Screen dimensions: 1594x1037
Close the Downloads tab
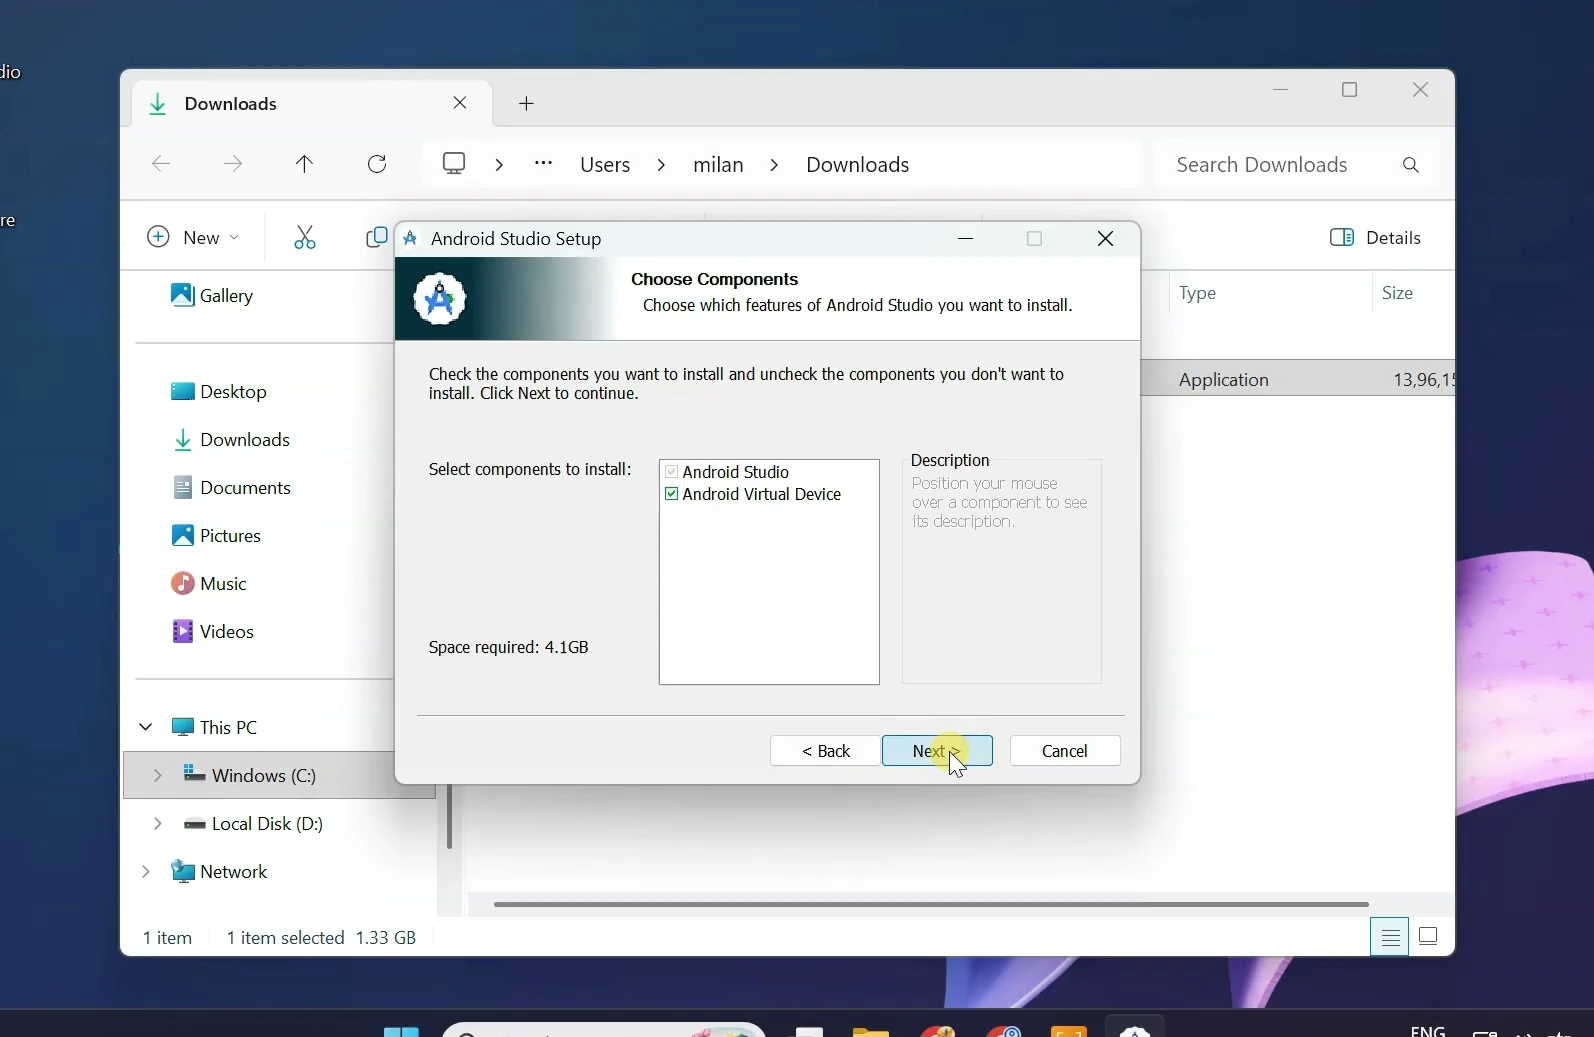tap(460, 103)
